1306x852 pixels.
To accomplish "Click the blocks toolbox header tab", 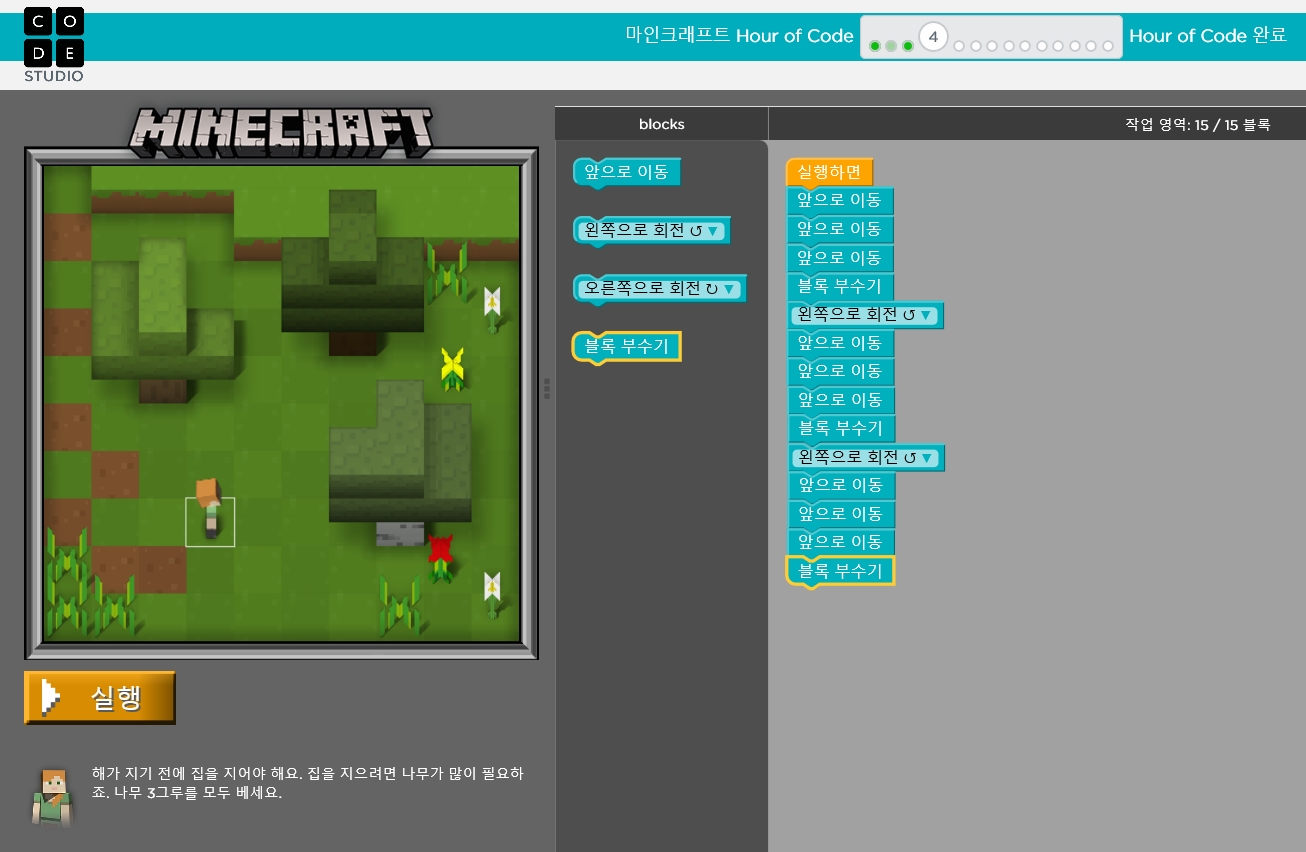I will click(x=661, y=124).
